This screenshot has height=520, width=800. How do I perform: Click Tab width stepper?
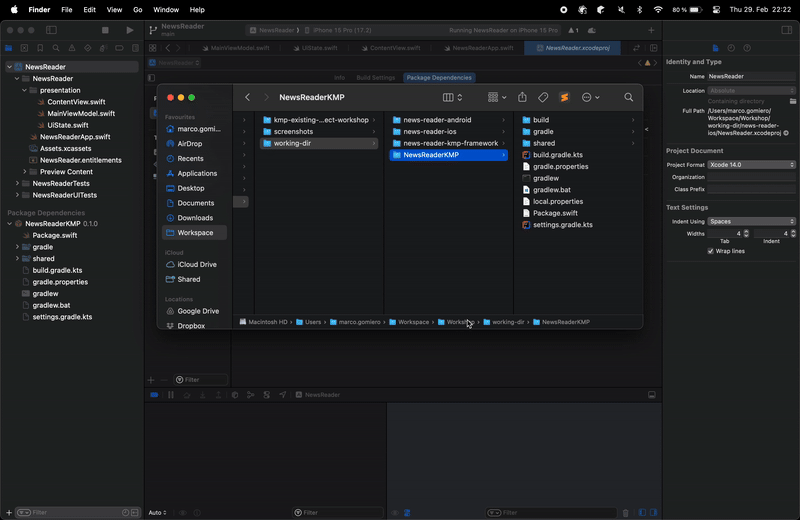click(746, 234)
